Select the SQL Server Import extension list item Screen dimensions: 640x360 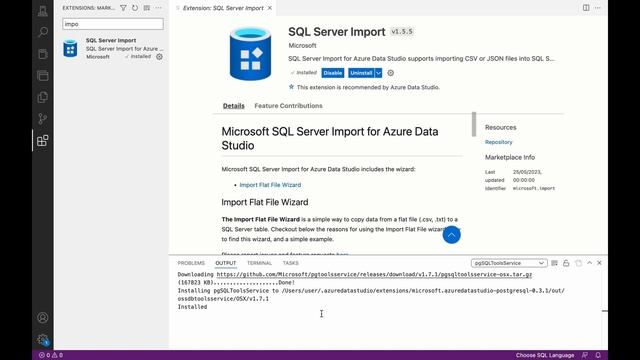click(x=111, y=49)
